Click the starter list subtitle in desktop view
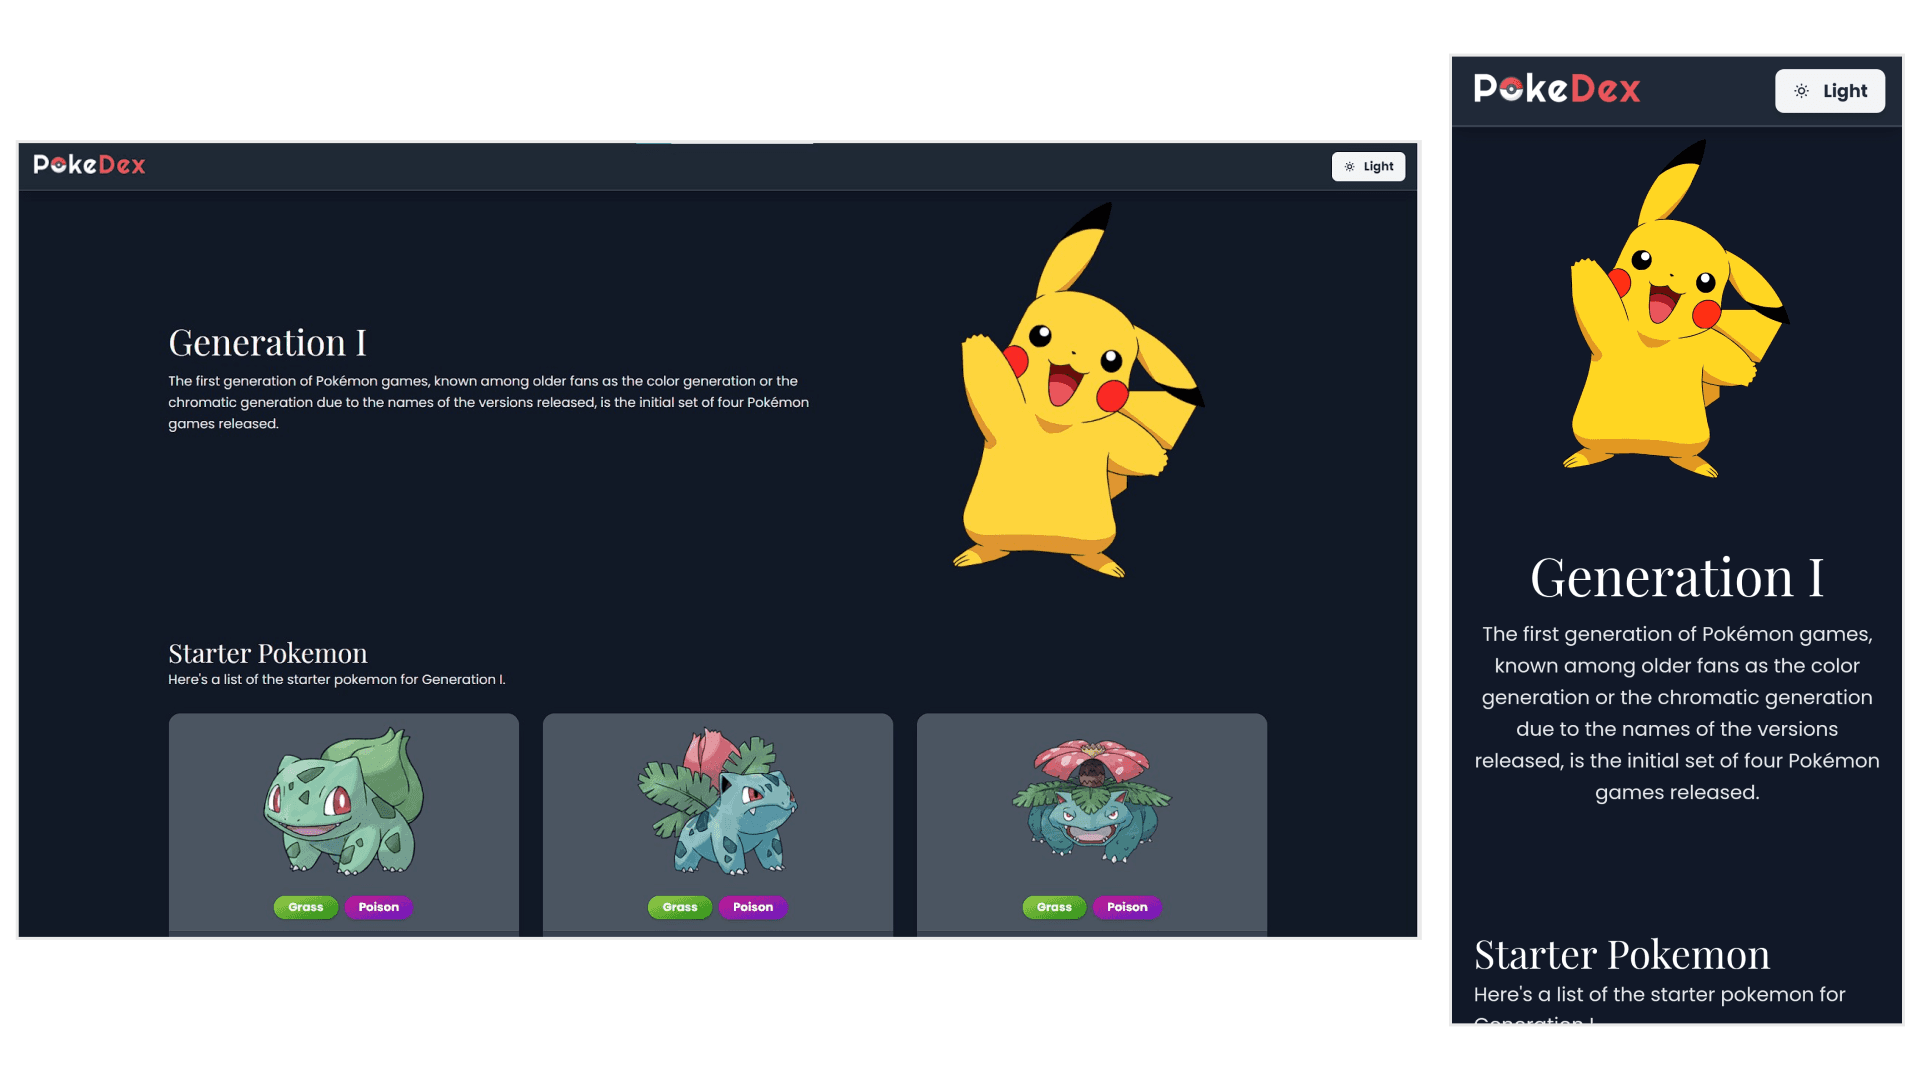The height and width of the screenshot is (1080, 1921). (x=337, y=680)
